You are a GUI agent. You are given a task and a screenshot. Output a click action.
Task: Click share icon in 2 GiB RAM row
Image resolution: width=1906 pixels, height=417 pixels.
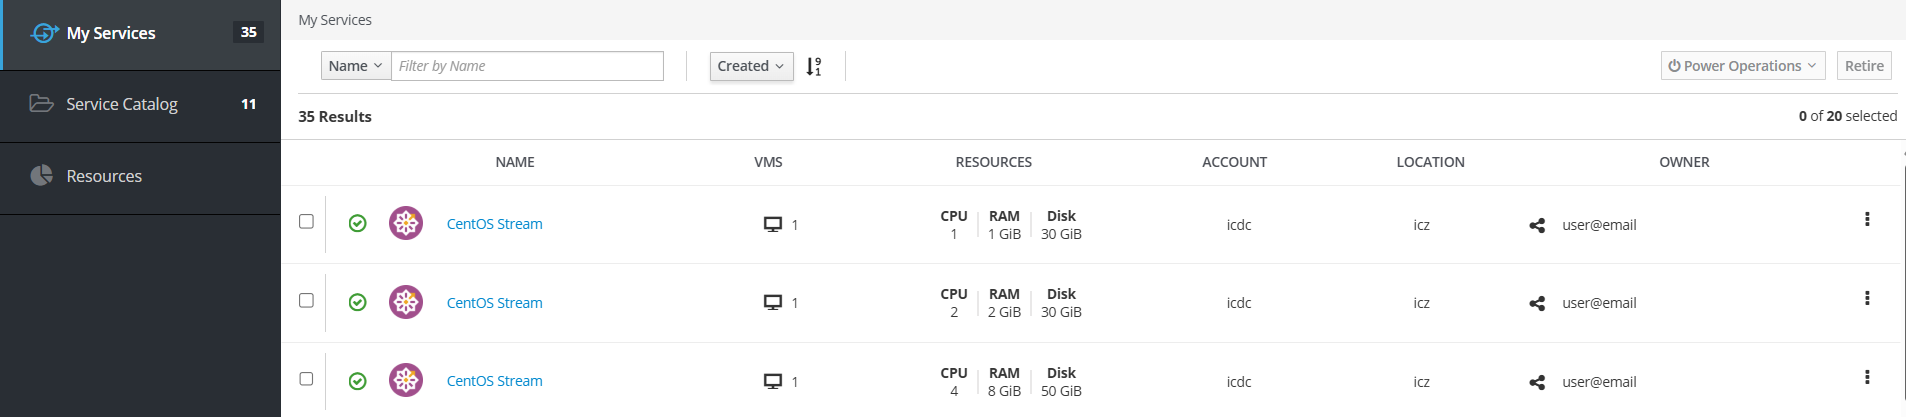(x=1537, y=303)
